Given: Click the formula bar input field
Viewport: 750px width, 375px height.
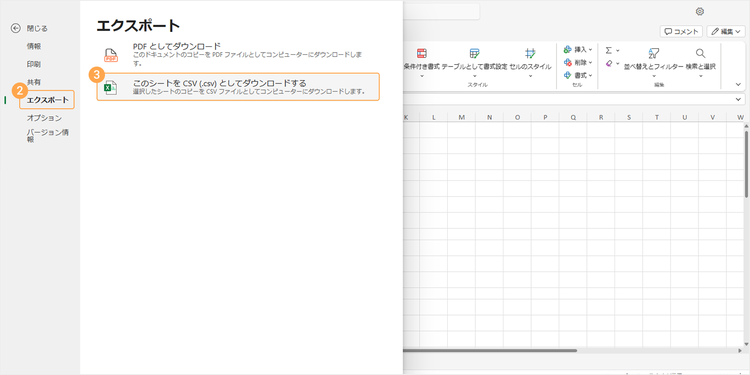Looking at the screenshot, I should tap(569, 99).
